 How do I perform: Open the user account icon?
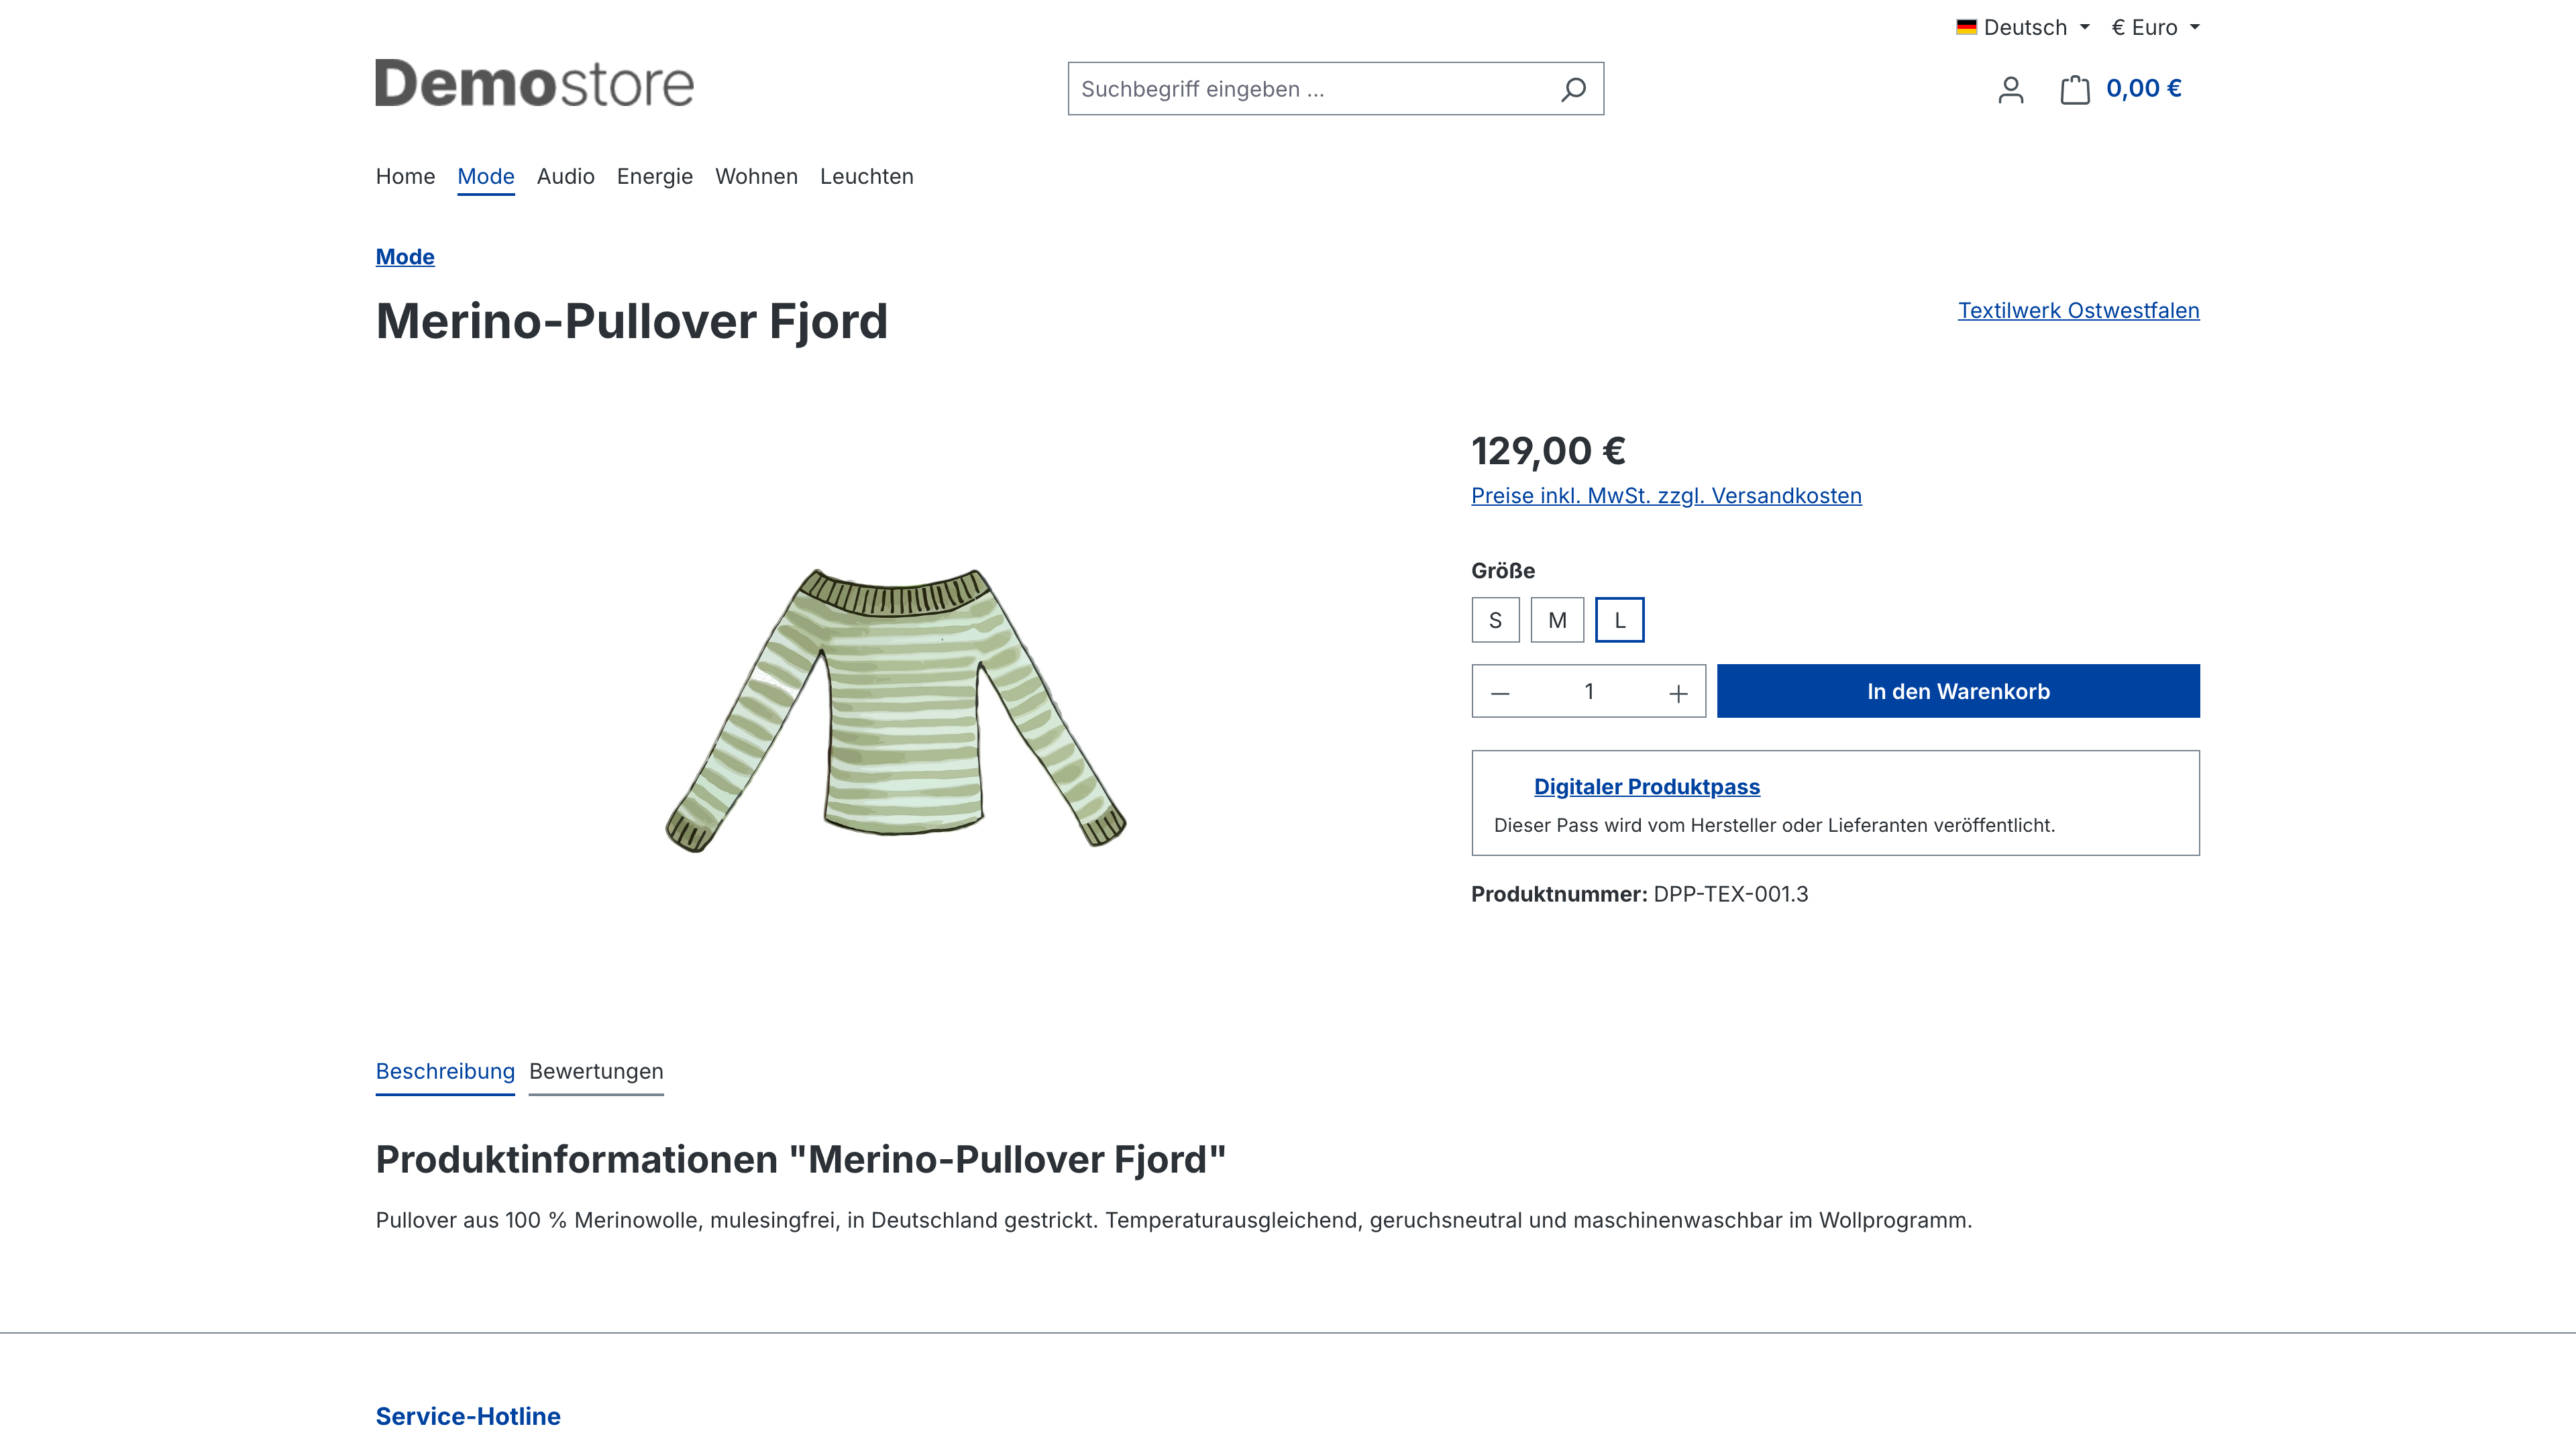coord(2010,90)
